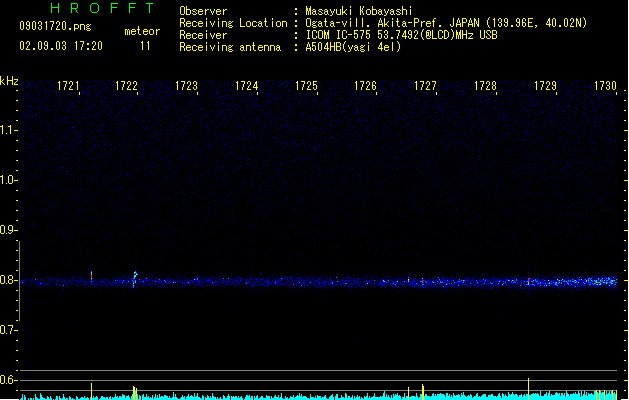Click time axis label 1729
Screen dimensions: 629x400
[546, 86]
